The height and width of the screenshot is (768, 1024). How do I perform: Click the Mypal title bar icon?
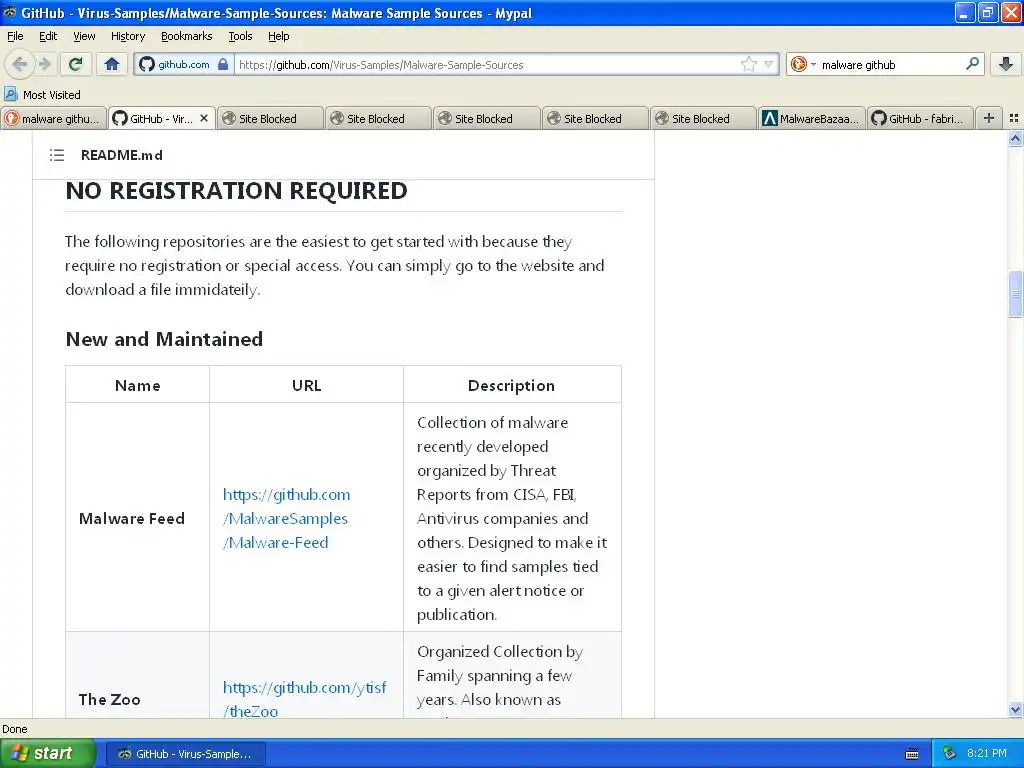tap(10, 12)
